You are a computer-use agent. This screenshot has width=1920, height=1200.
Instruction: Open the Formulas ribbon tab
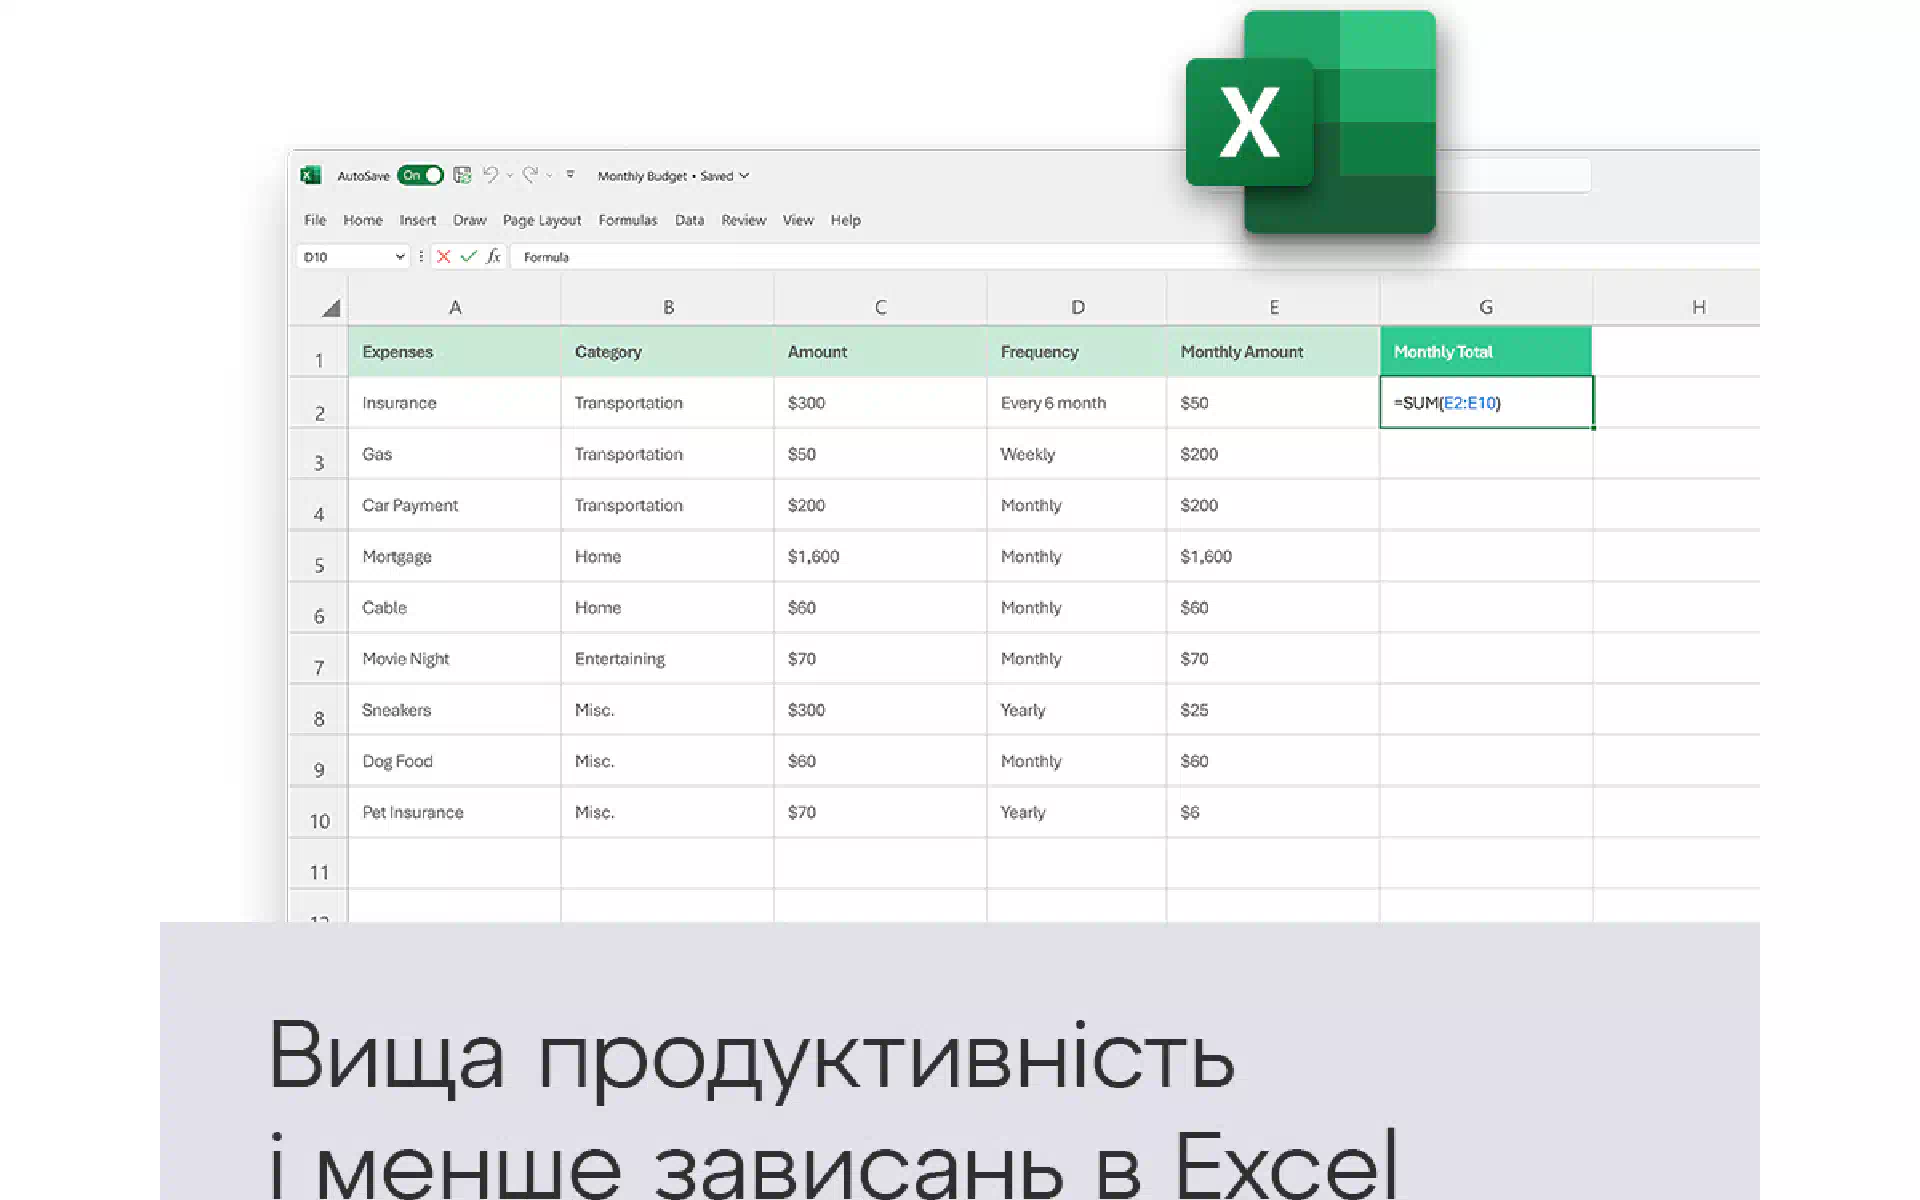627,220
